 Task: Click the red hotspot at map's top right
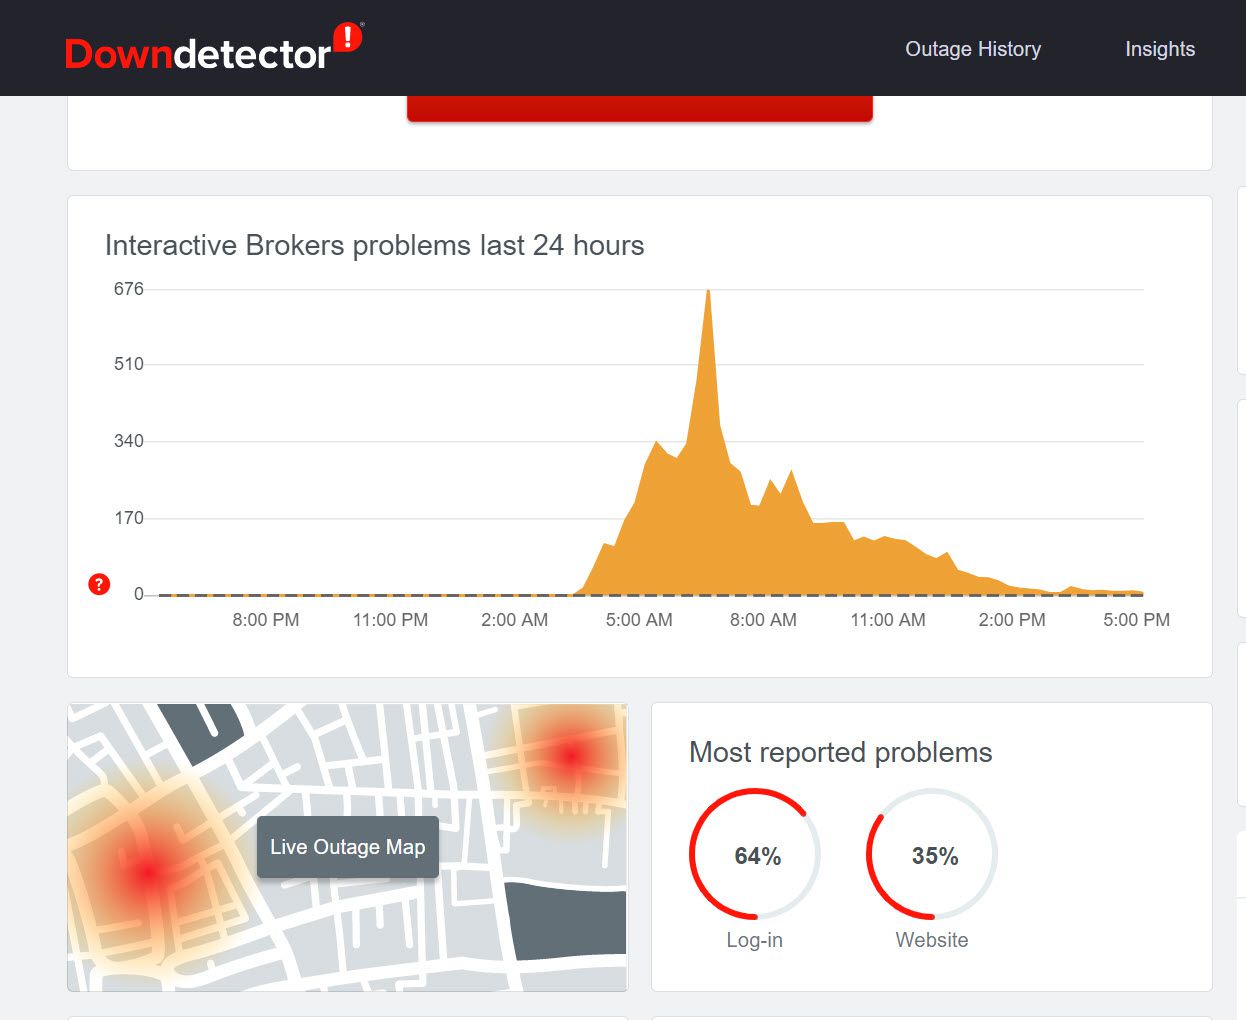click(x=571, y=755)
